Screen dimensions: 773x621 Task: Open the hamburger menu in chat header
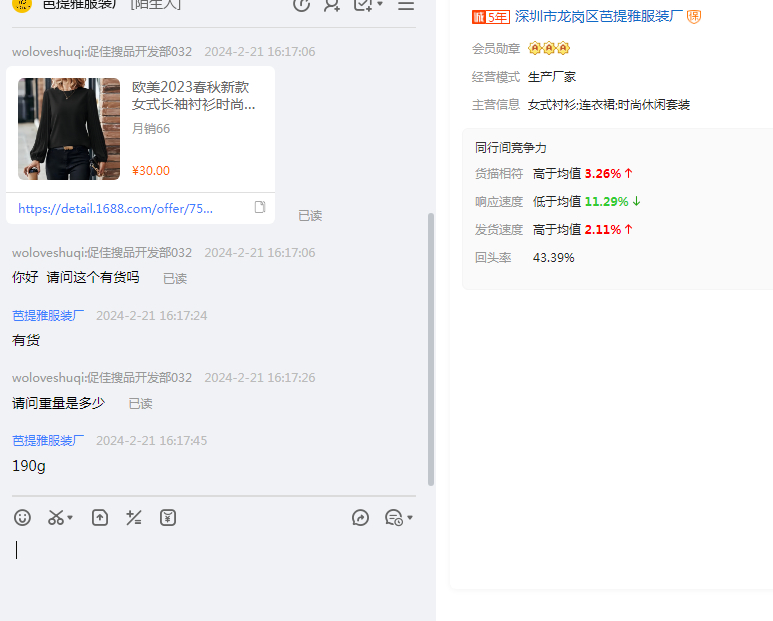pos(406,5)
